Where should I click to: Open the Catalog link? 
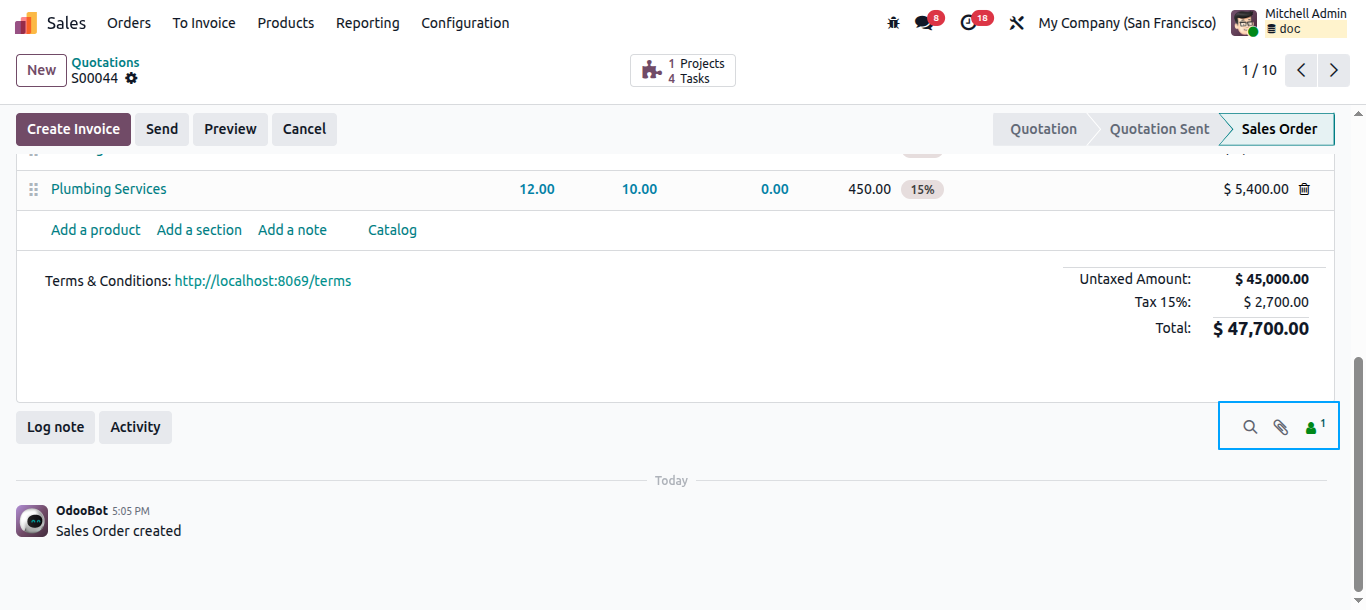pos(392,230)
